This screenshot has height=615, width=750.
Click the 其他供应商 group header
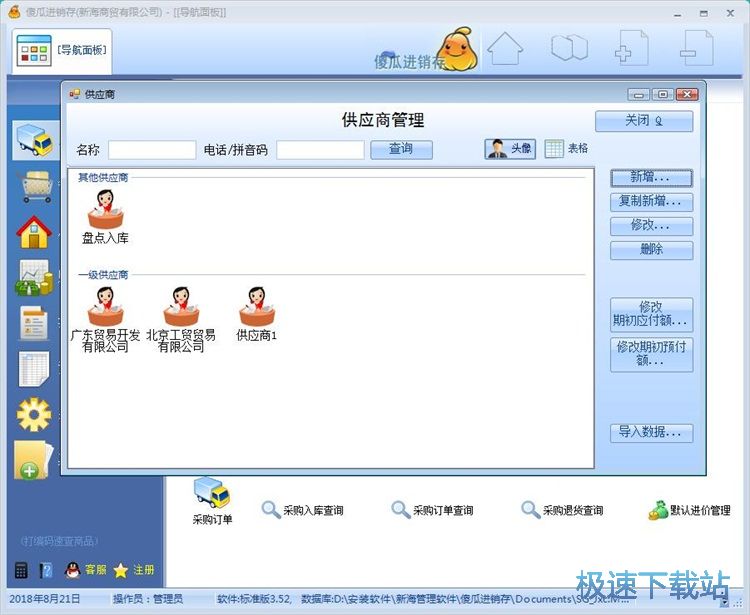[x=103, y=178]
